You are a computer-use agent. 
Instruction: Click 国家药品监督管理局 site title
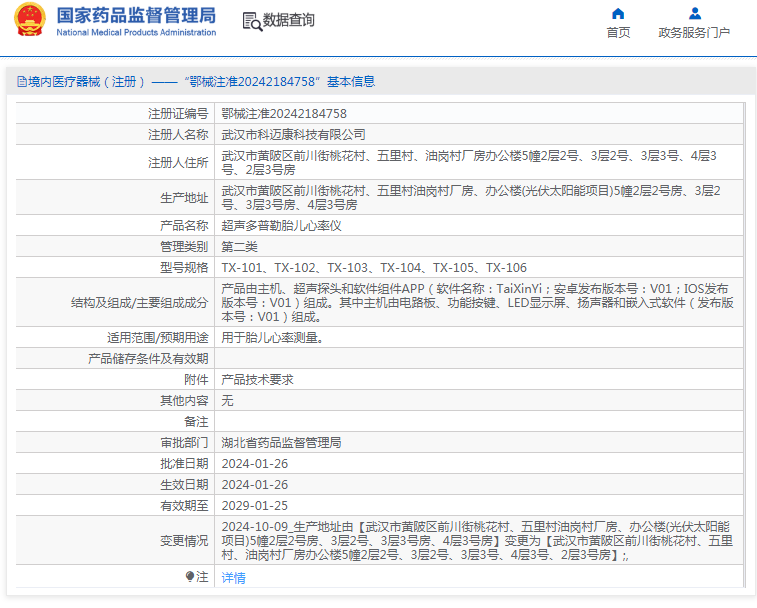click(136, 15)
